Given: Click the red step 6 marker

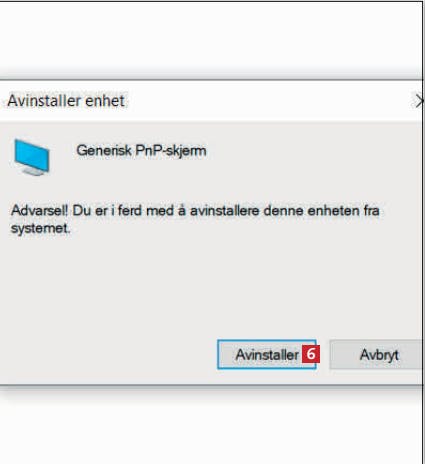Looking at the screenshot, I should (311, 354).
